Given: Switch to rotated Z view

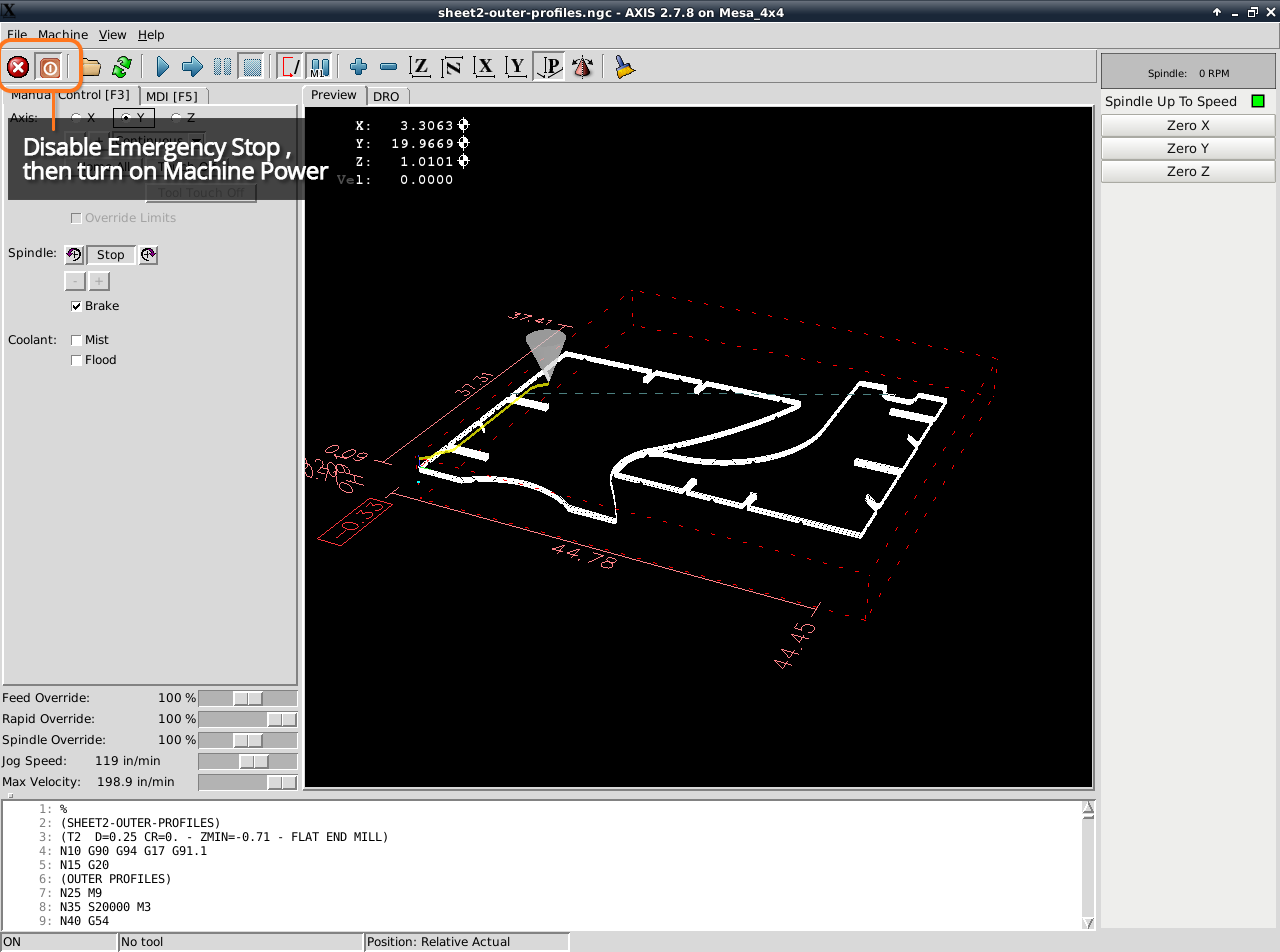Looking at the screenshot, I should click(x=452, y=67).
